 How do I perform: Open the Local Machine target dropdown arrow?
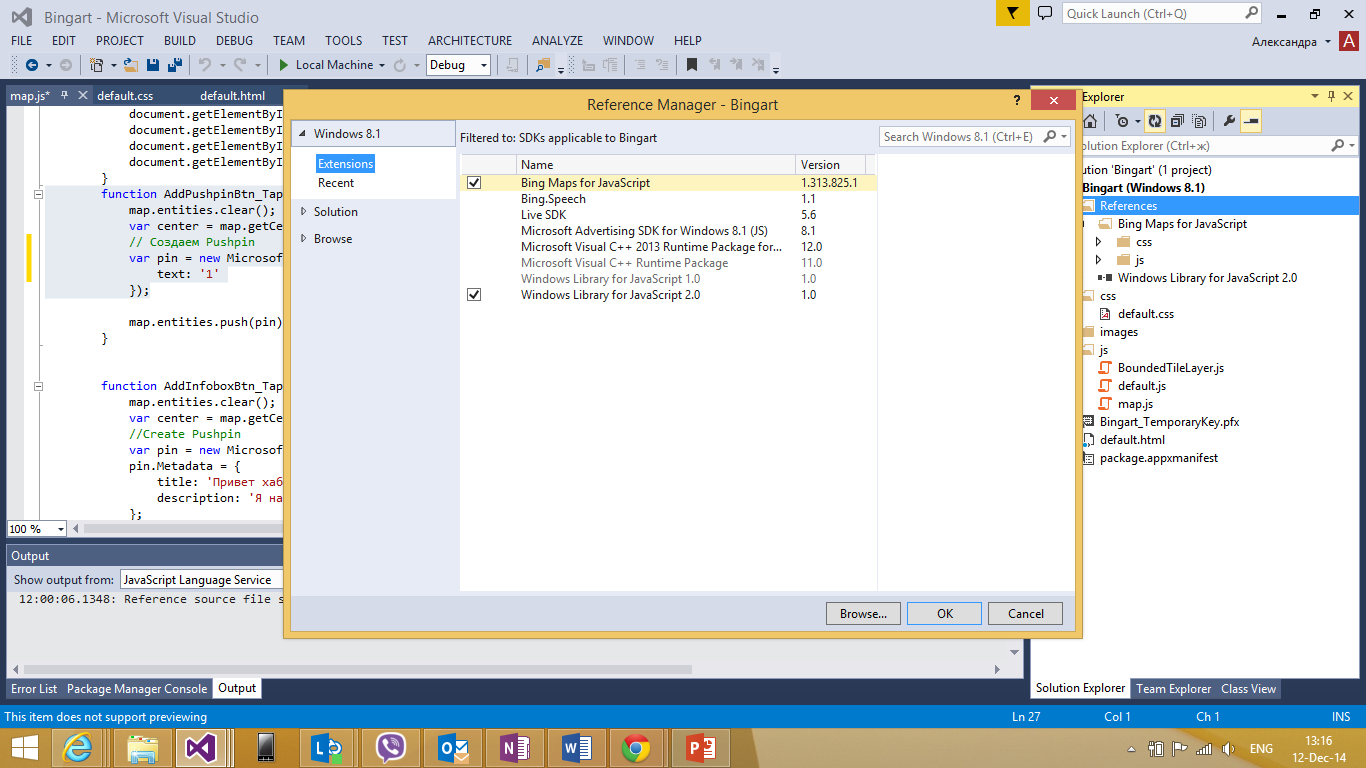(382, 66)
